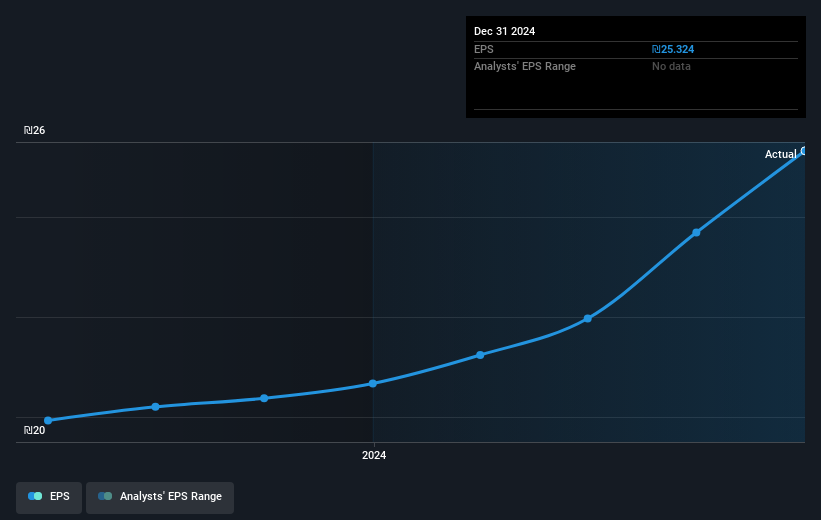The image size is (821, 520).
Task: Click the Actual label on the chart
Action: [781, 154]
